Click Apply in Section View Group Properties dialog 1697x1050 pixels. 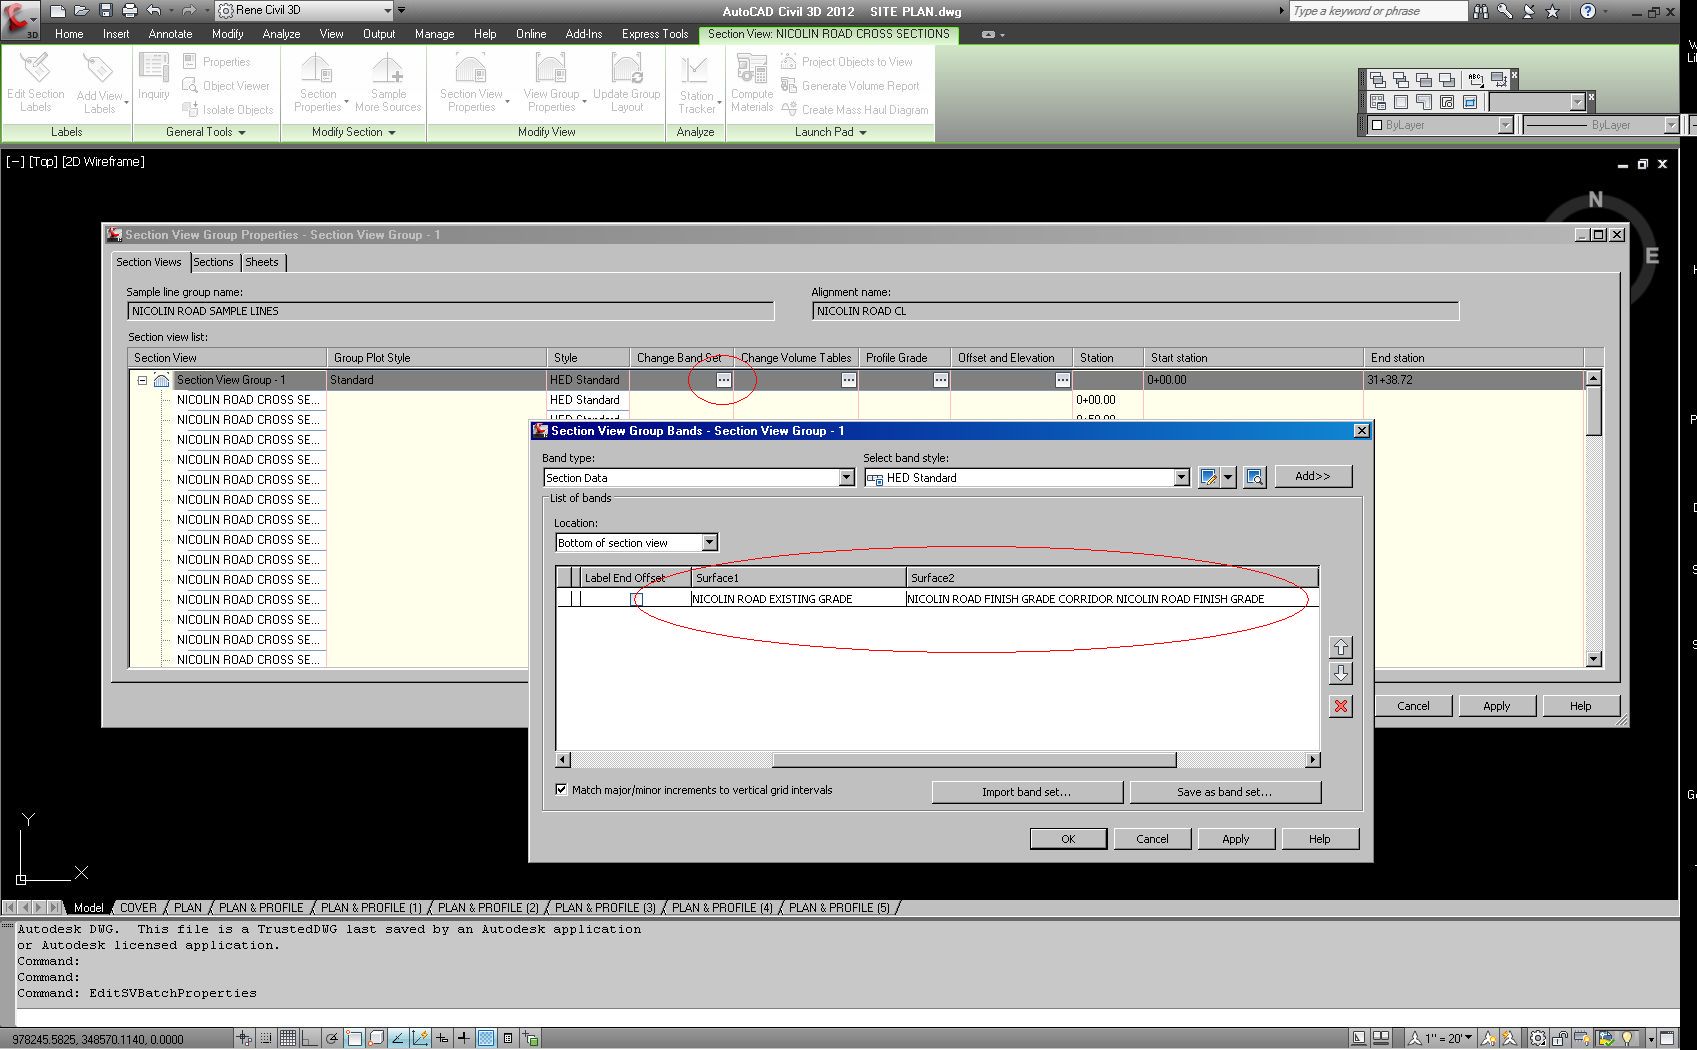tap(1496, 706)
